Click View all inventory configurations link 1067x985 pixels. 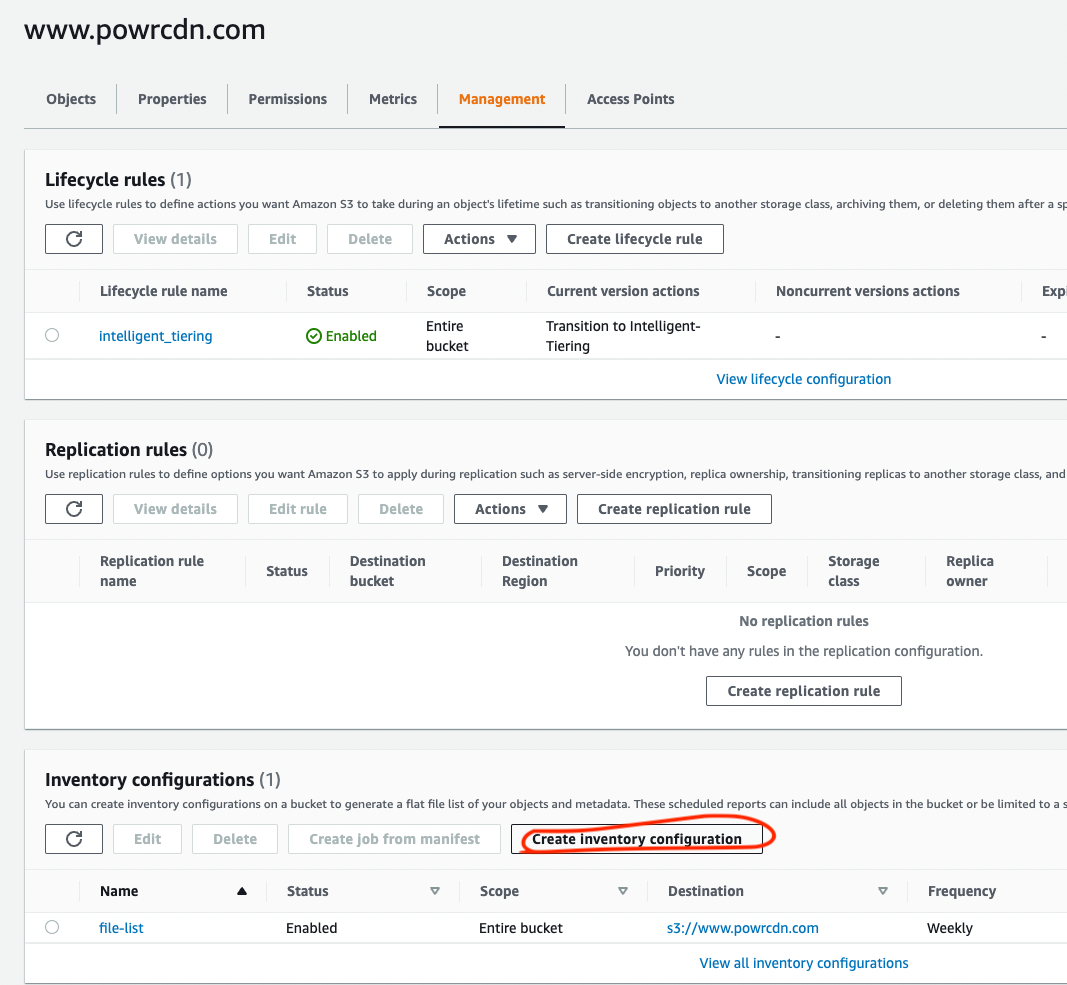pyautogui.click(x=803, y=963)
